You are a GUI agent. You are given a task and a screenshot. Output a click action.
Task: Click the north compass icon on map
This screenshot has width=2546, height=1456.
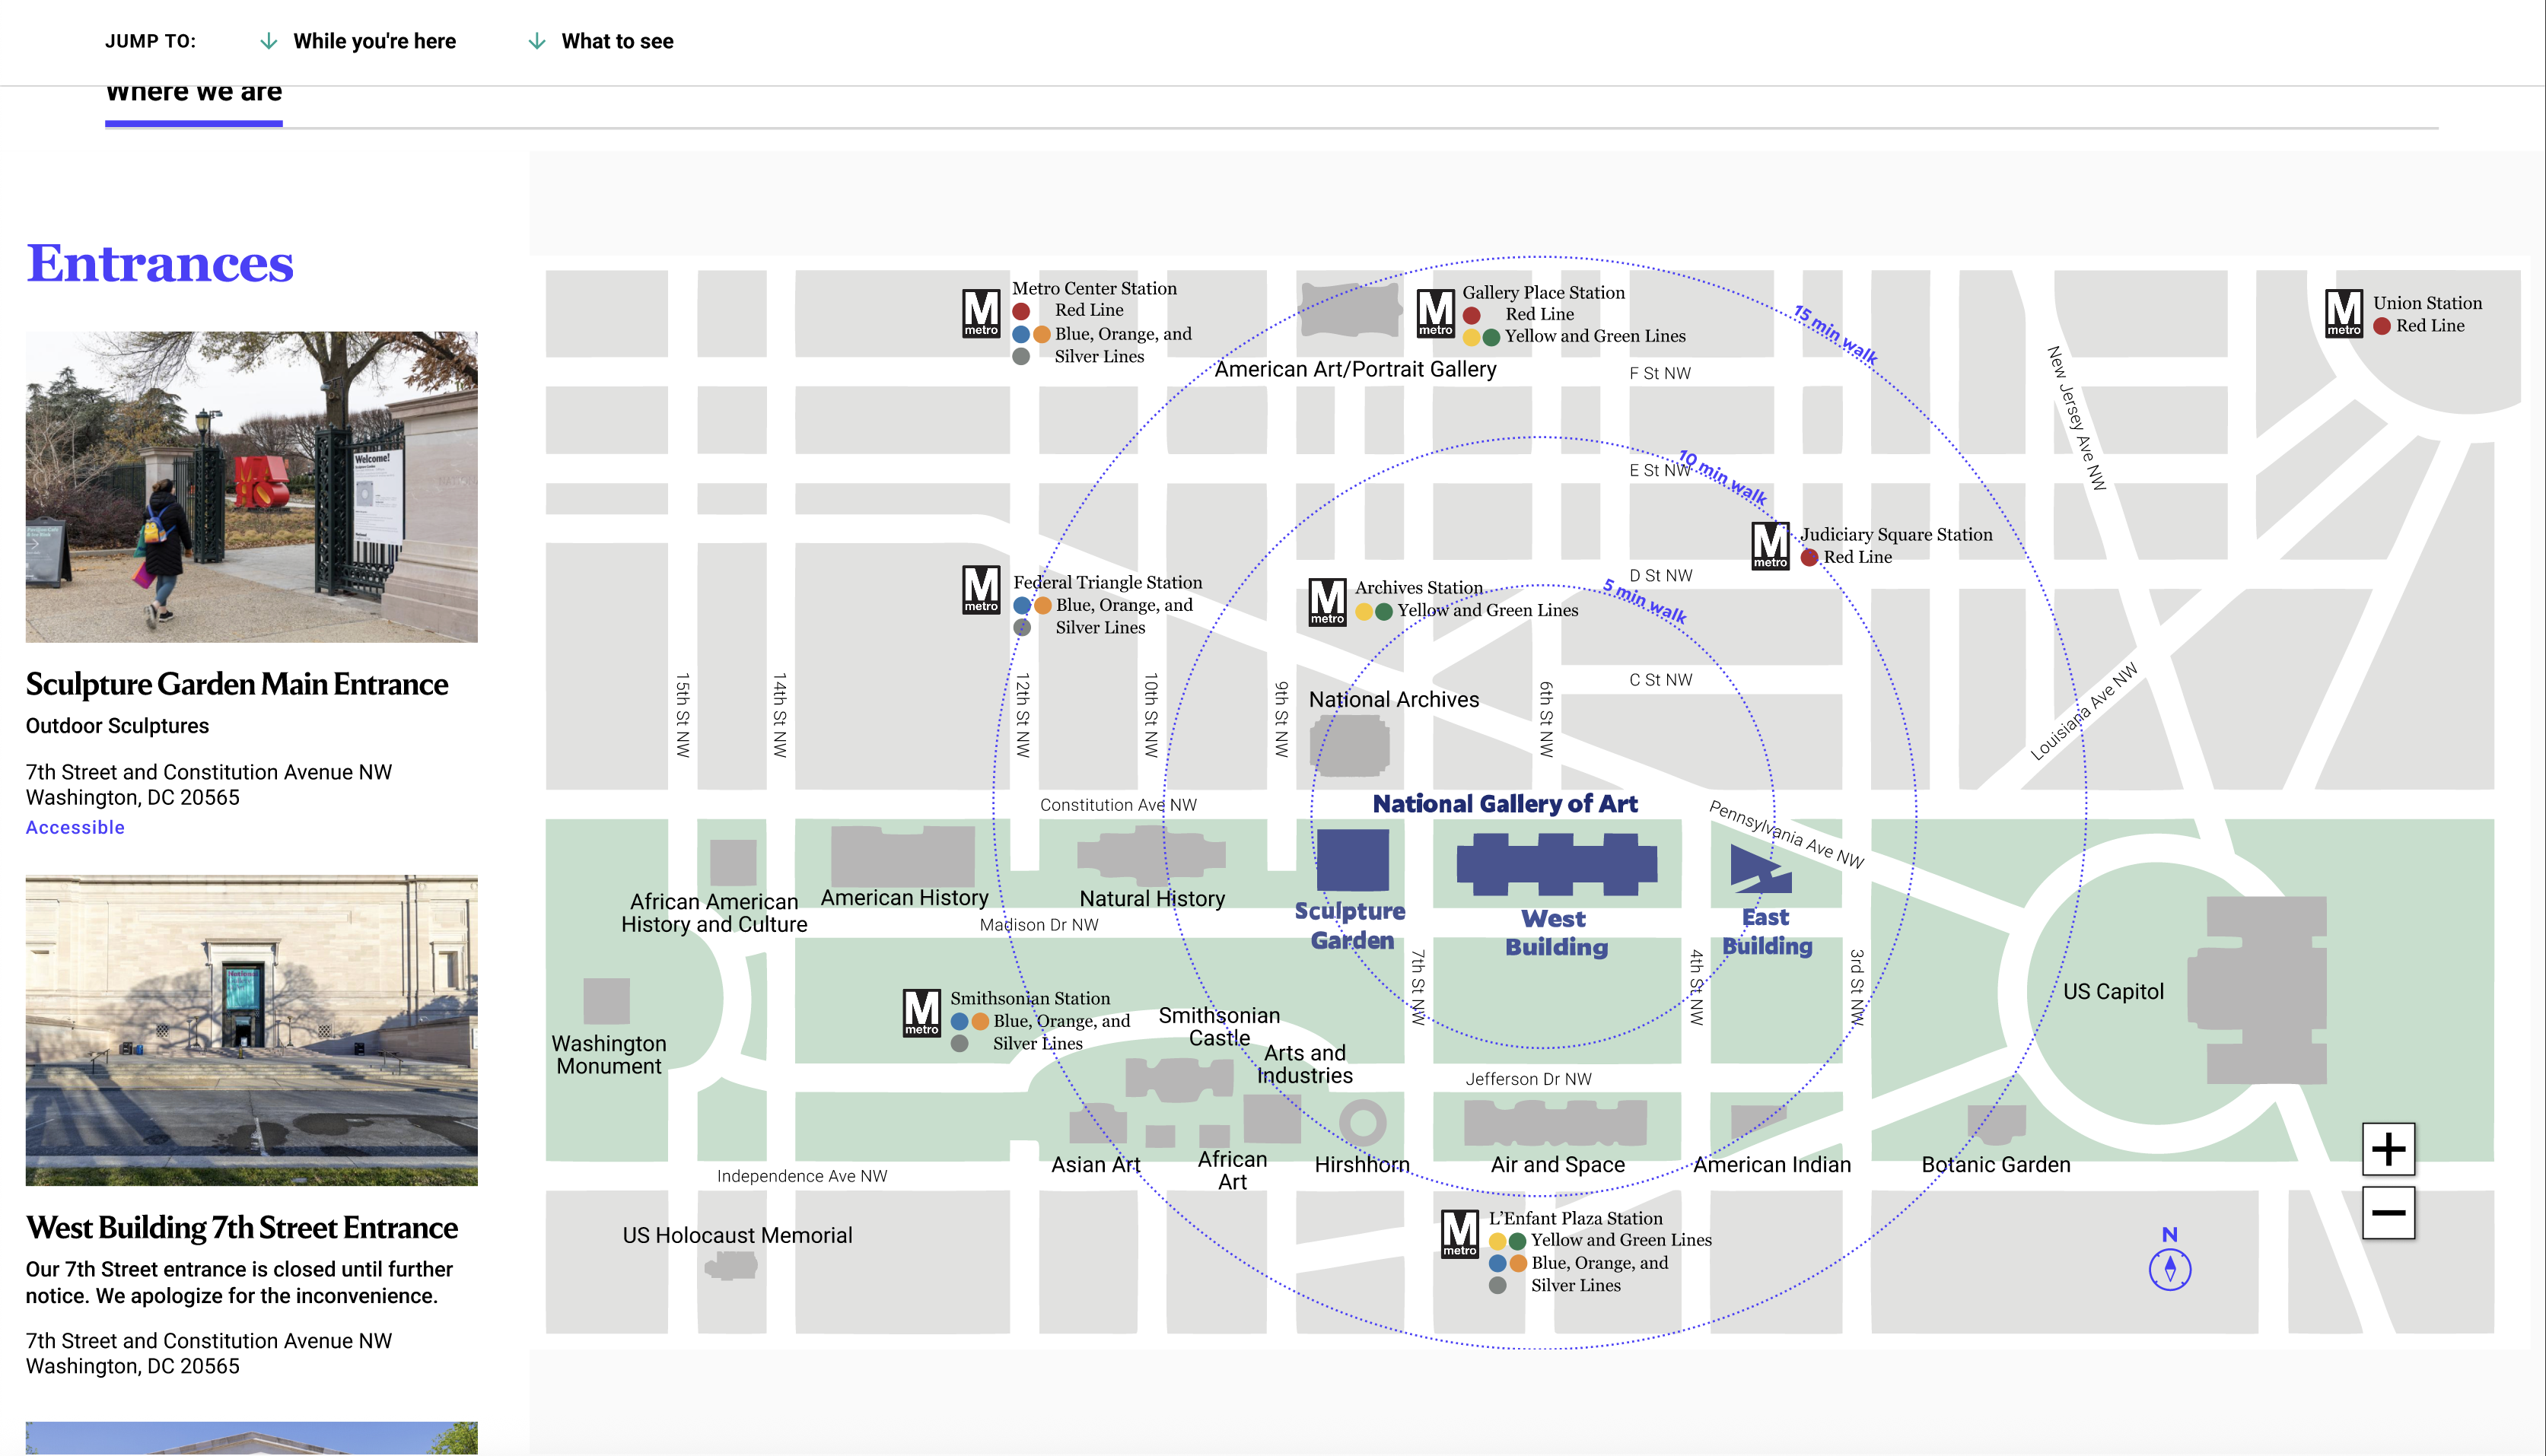coord(2170,1268)
